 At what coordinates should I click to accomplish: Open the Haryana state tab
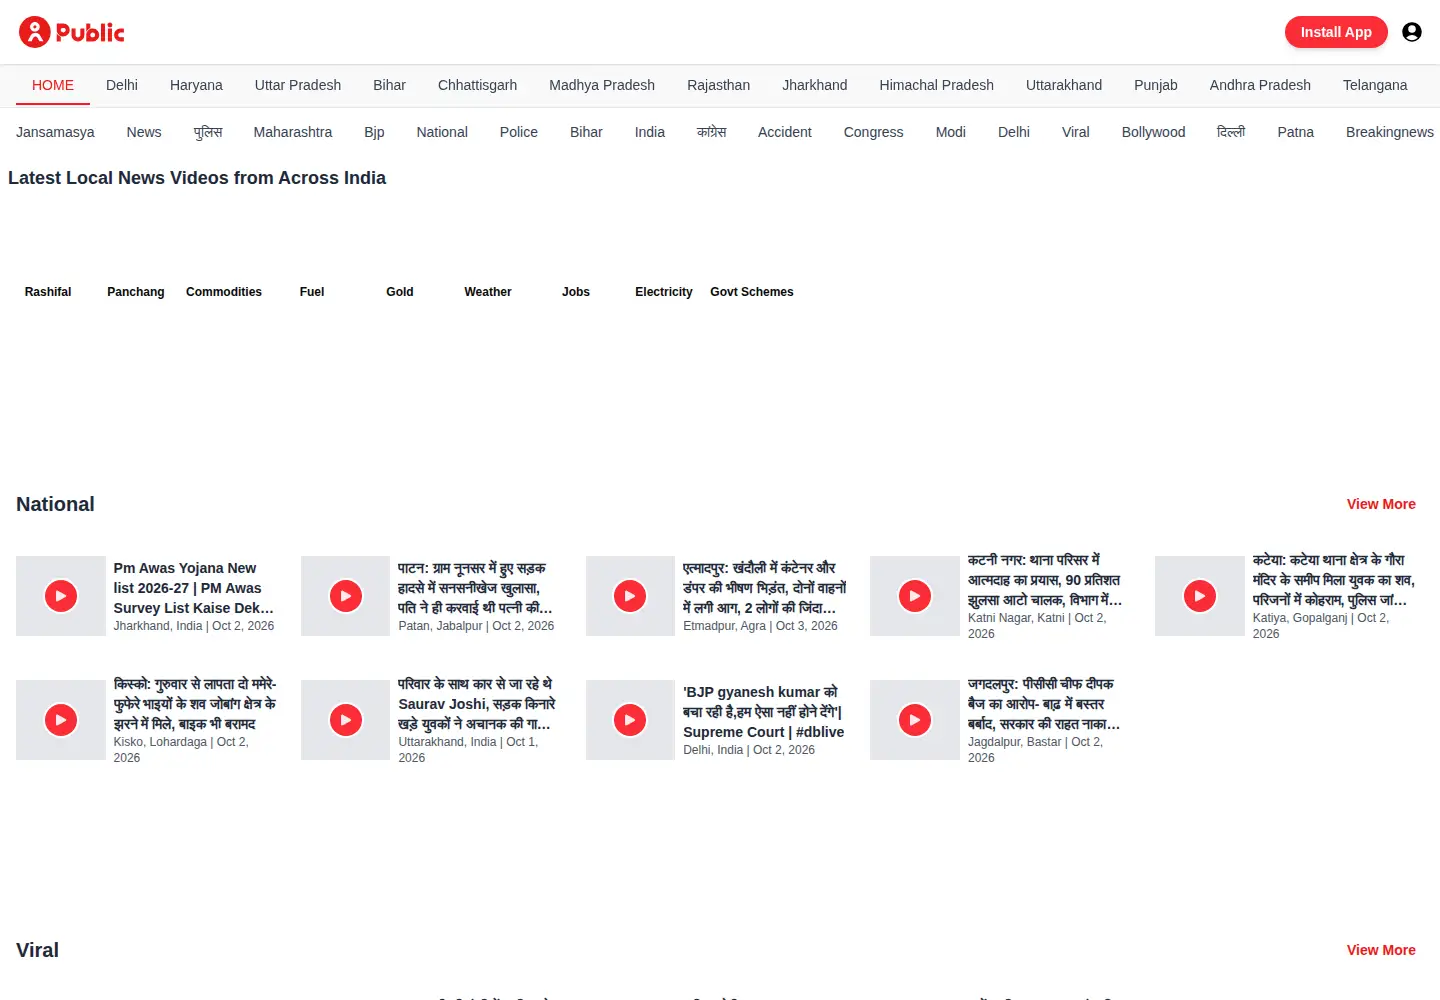tap(196, 85)
